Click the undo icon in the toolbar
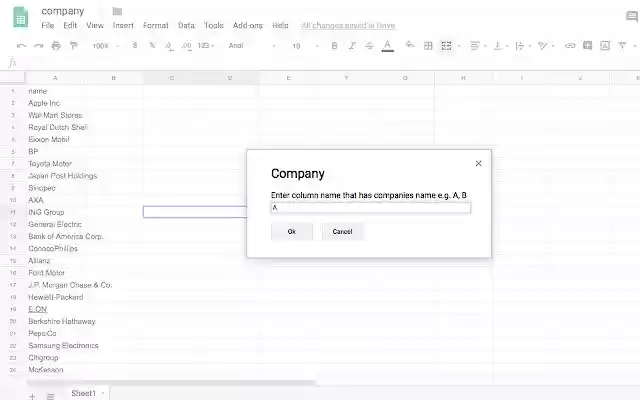Viewport: 640px width, 400px height. coord(21,46)
